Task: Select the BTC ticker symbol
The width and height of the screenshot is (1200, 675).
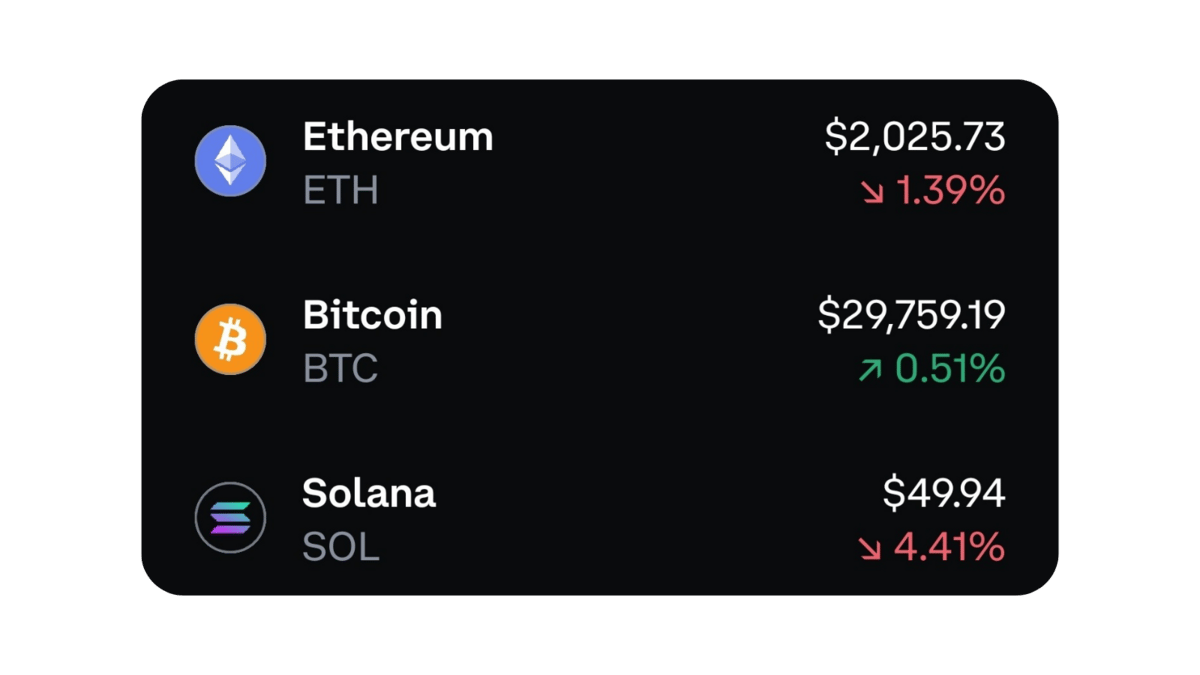Action: point(341,369)
